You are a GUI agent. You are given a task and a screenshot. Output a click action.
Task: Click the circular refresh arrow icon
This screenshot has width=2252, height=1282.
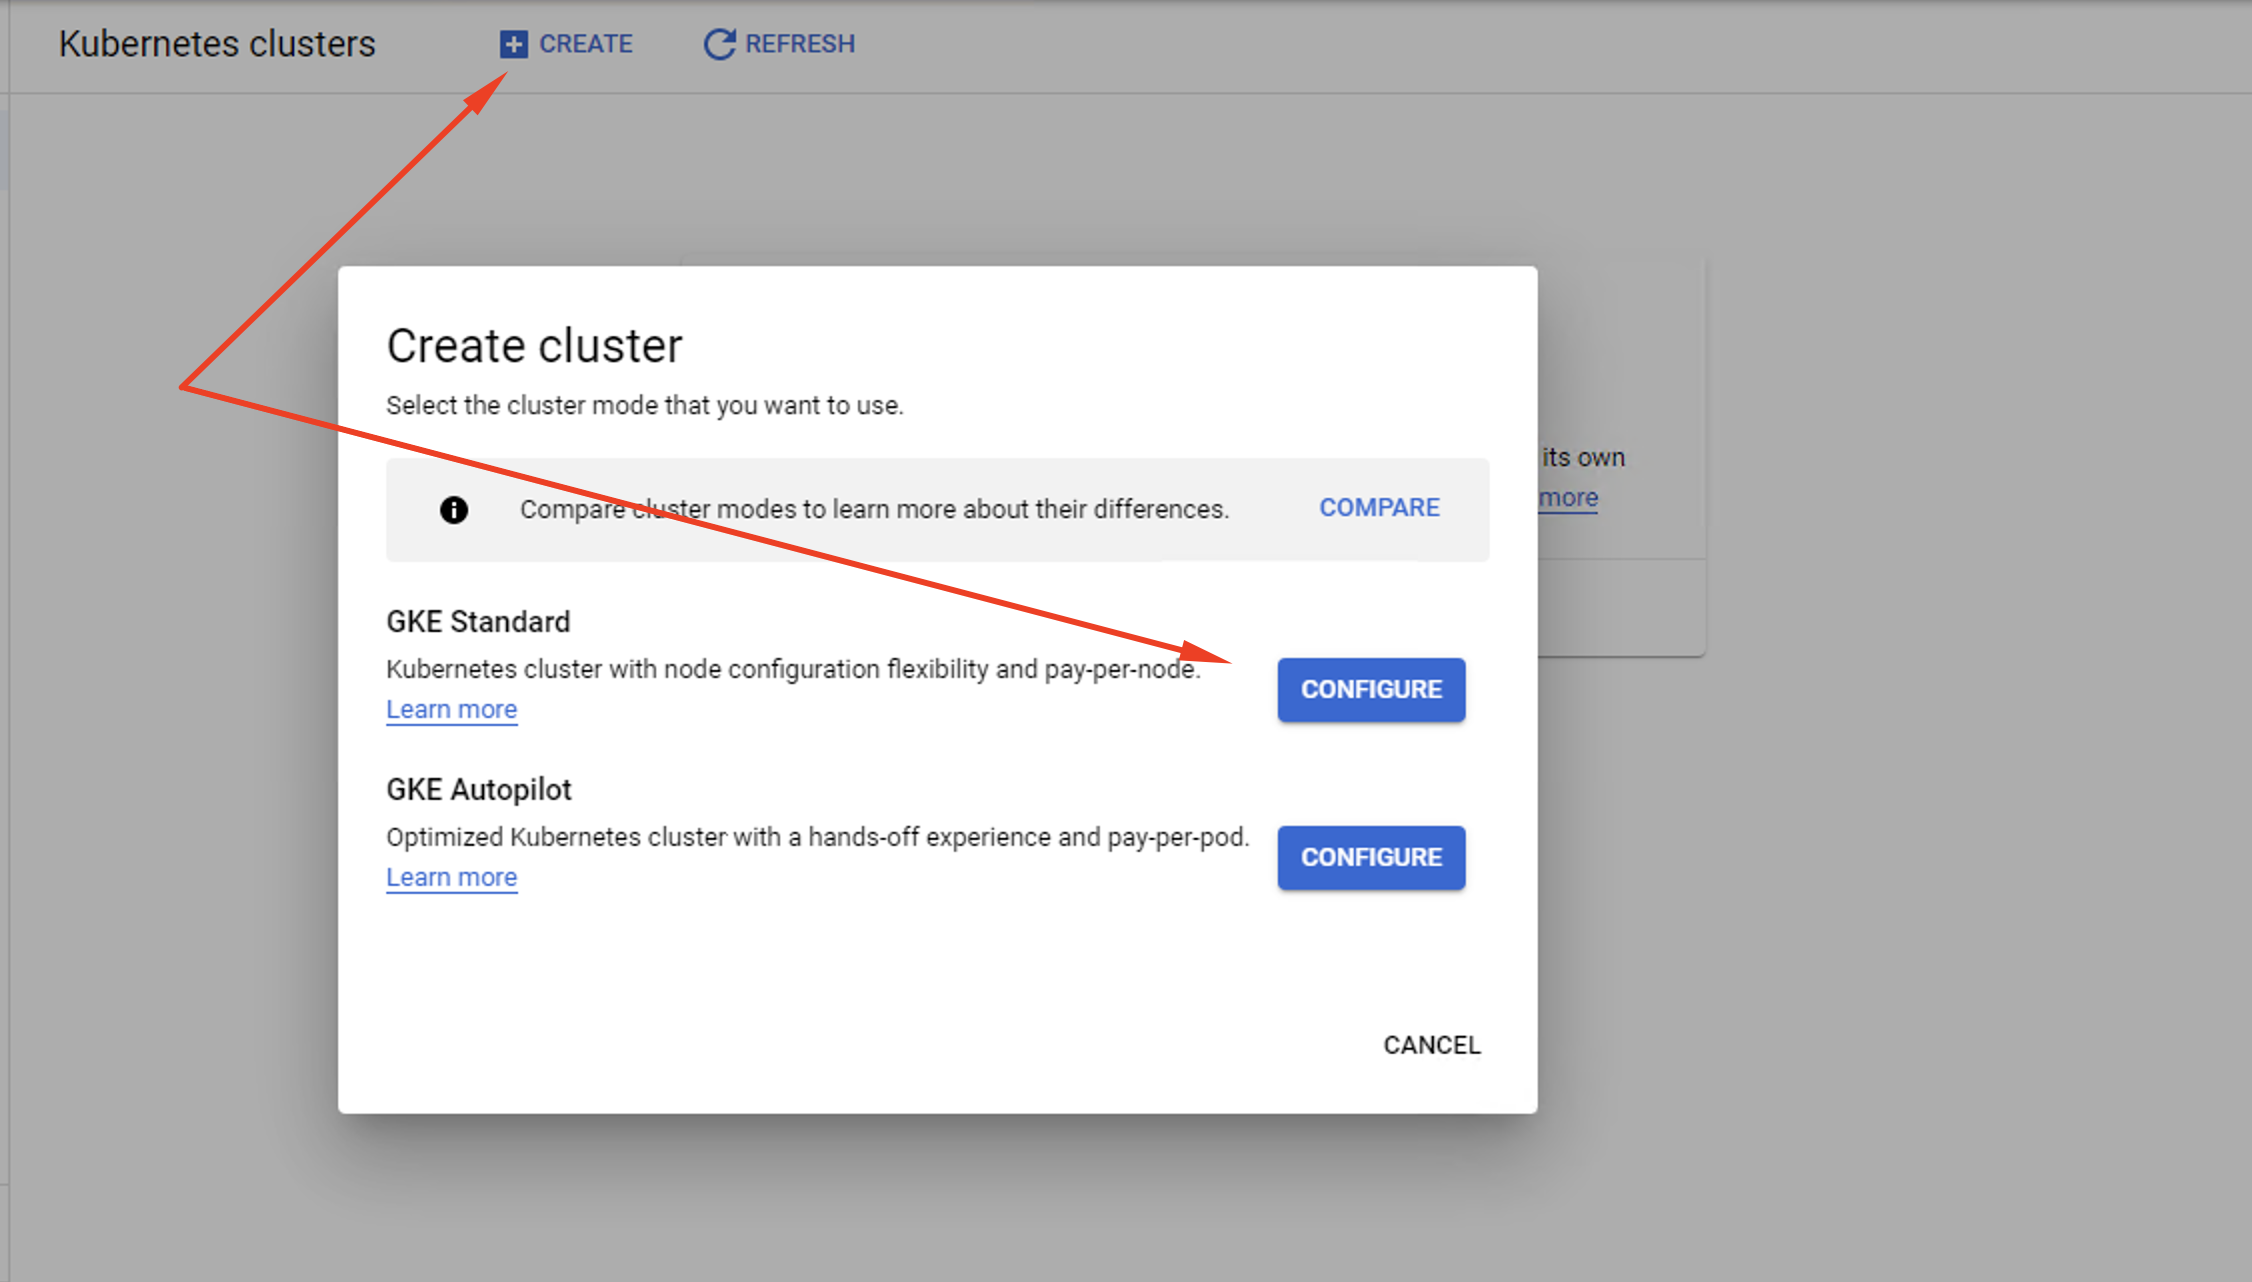(x=719, y=44)
